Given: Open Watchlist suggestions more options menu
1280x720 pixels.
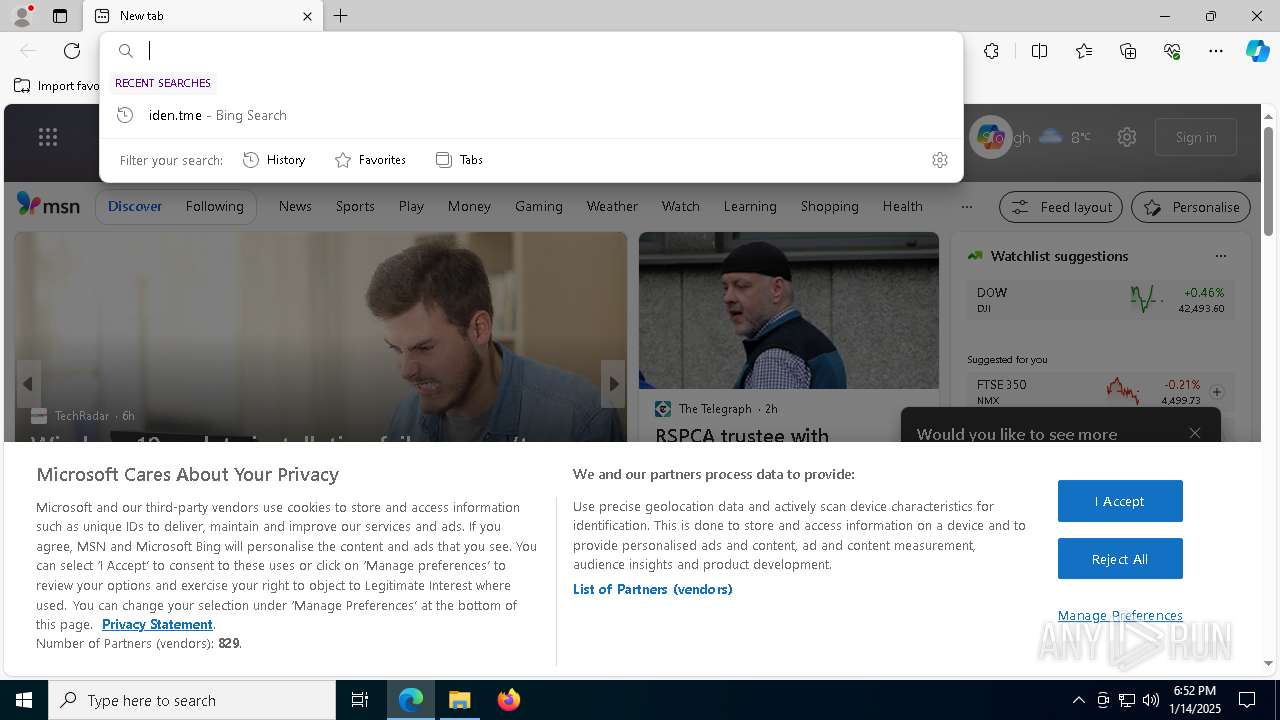Looking at the screenshot, I should [1220, 256].
